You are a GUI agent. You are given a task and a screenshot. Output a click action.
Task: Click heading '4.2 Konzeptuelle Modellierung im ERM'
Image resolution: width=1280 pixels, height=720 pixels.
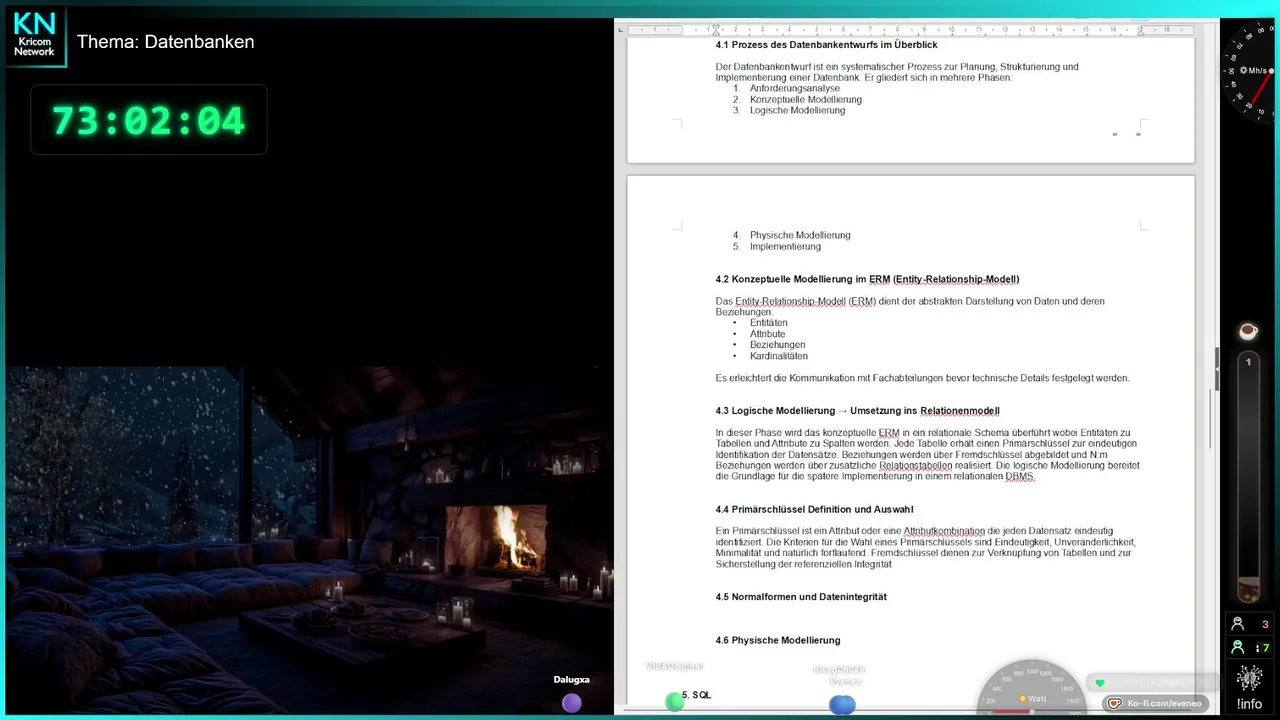(x=867, y=279)
